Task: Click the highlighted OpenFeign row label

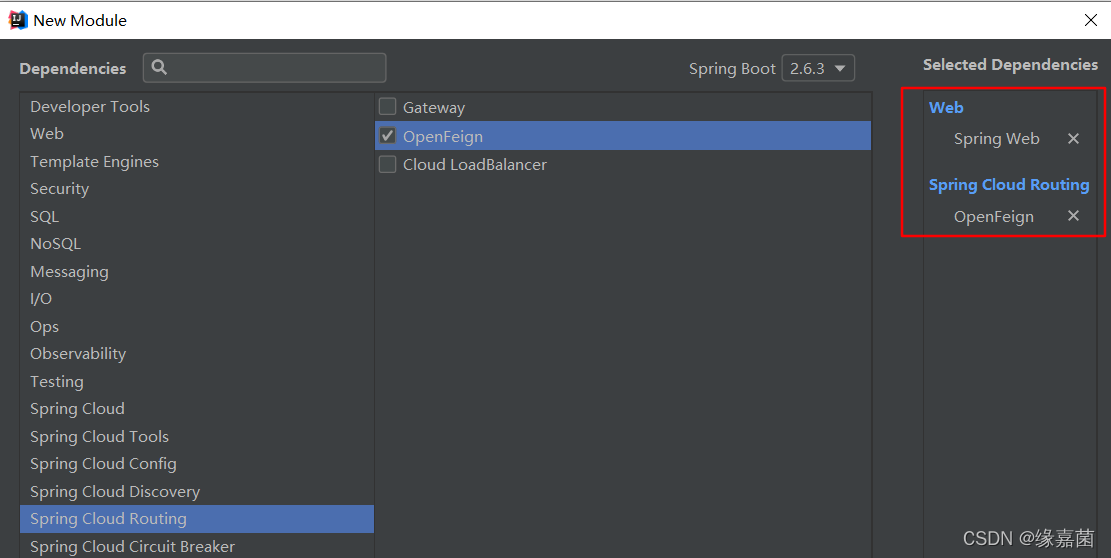Action: [x=443, y=137]
